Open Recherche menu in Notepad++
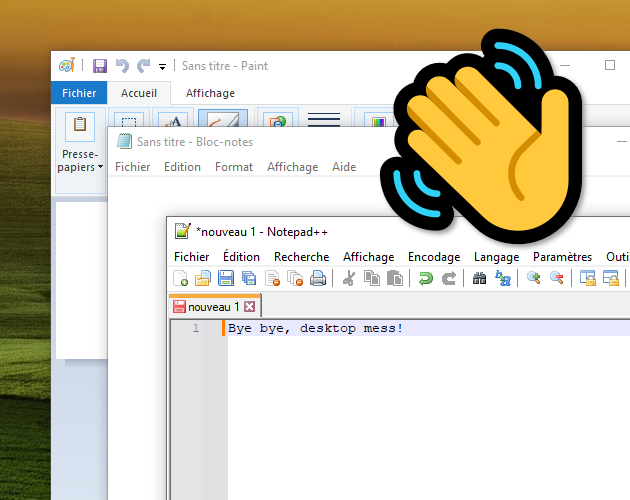The image size is (630, 500). (302, 257)
